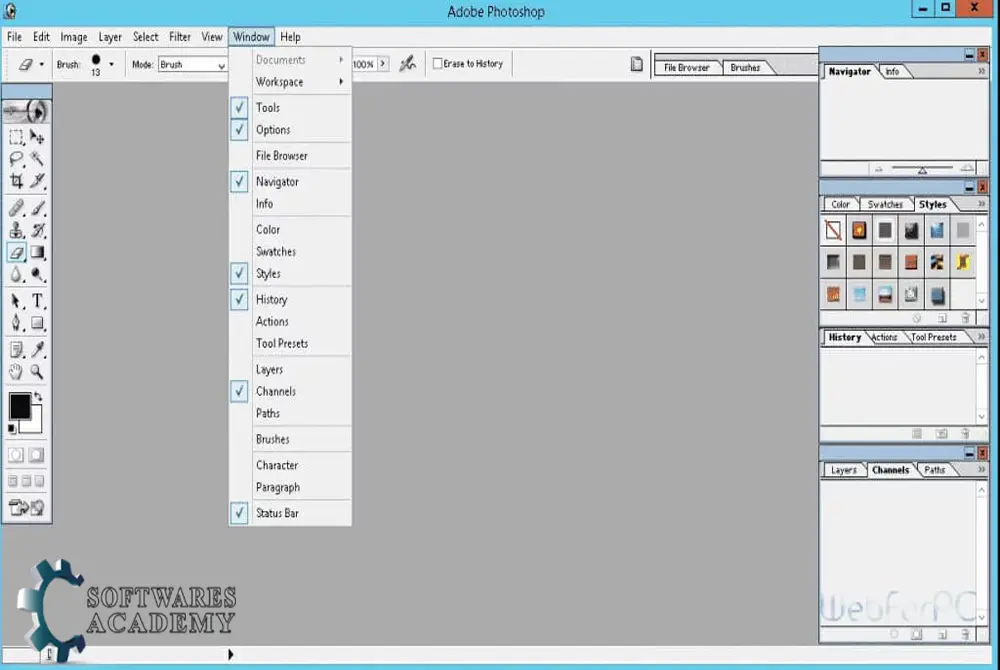Select the Eyedropper tool
This screenshot has width=1000, height=670.
37,349
